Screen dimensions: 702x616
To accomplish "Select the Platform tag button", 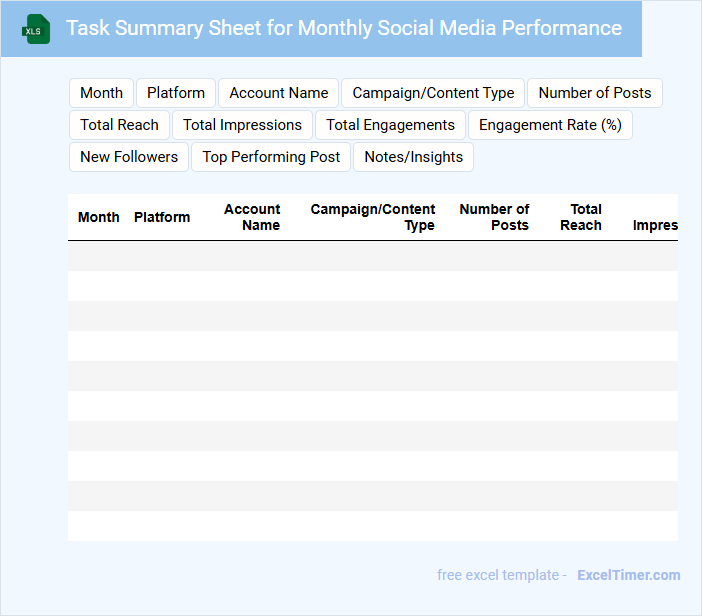I will 176,93.
